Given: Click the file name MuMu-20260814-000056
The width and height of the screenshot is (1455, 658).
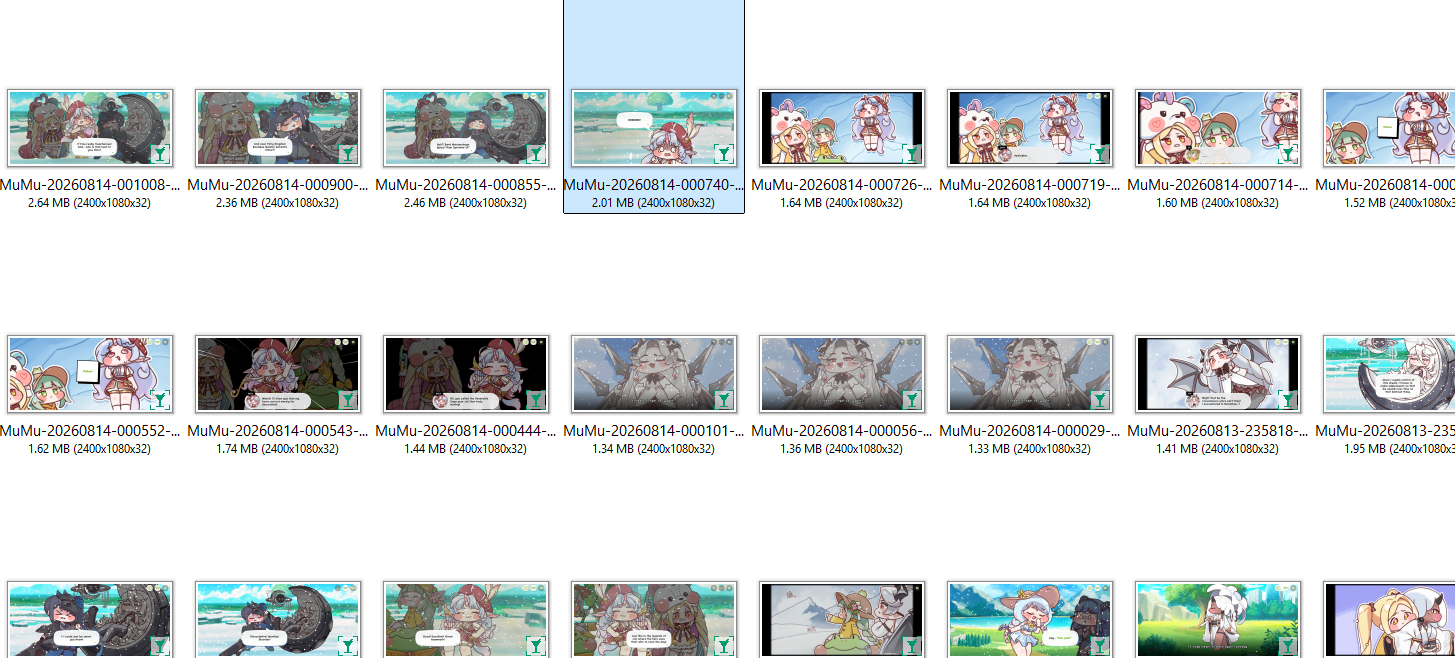Looking at the screenshot, I should click(842, 431).
